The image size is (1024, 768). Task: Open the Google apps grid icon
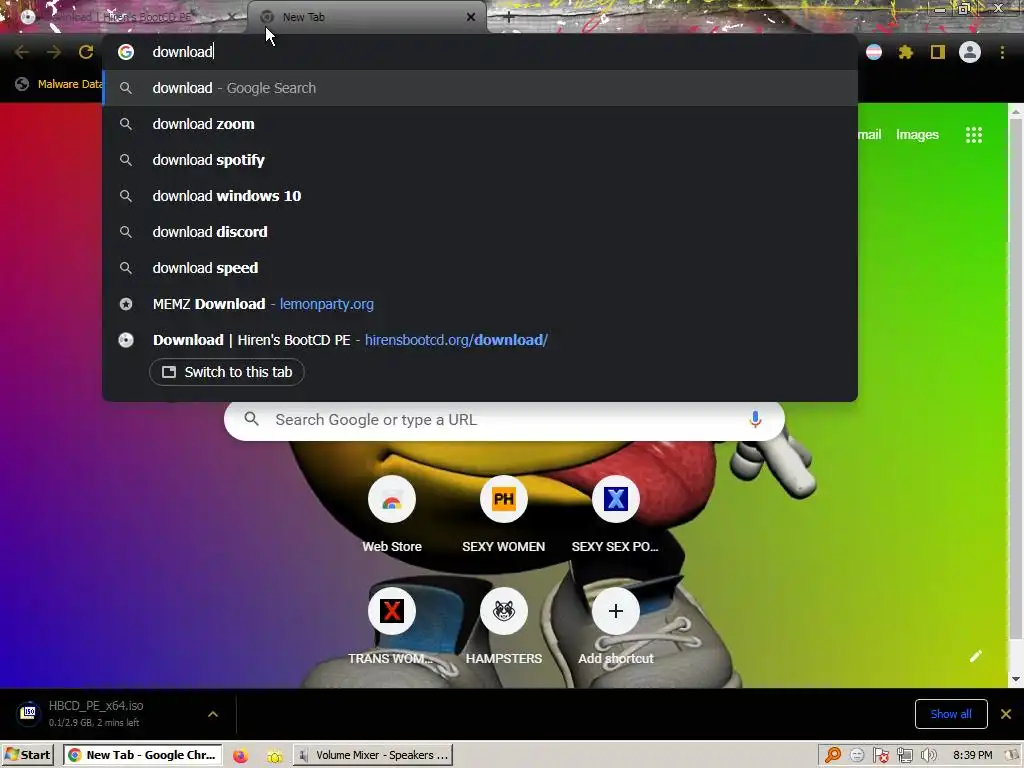click(x=974, y=135)
